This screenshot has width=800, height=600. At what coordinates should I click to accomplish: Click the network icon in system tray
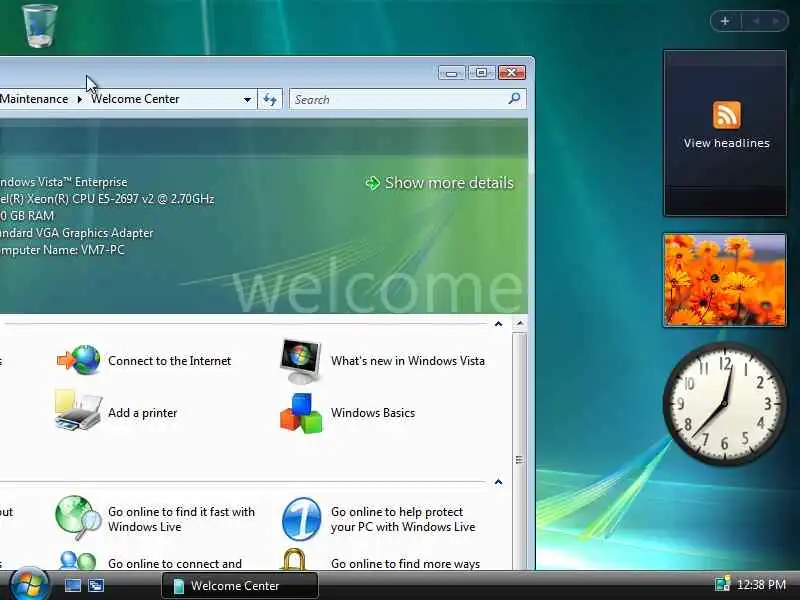(x=722, y=584)
